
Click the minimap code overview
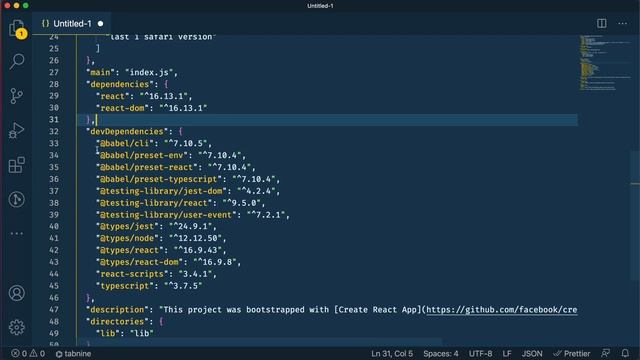pyautogui.click(x=605, y=63)
